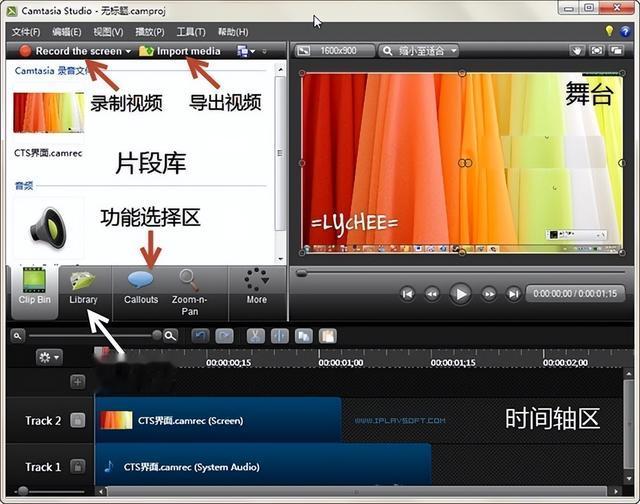This screenshot has height=504, width=640.
Task: Open the 播放(P) menu
Action: (150, 32)
